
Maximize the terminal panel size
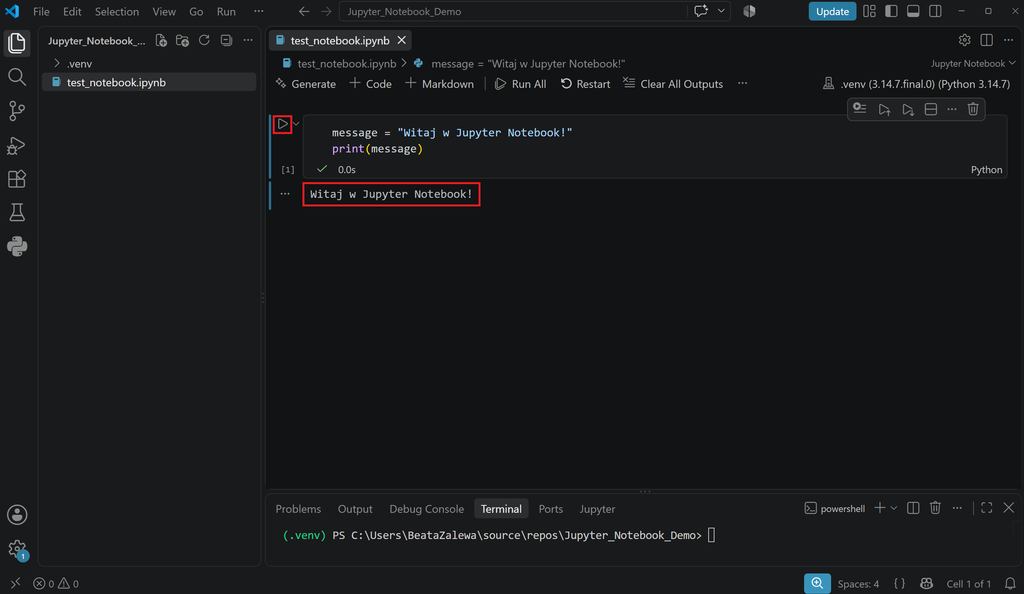987,508
